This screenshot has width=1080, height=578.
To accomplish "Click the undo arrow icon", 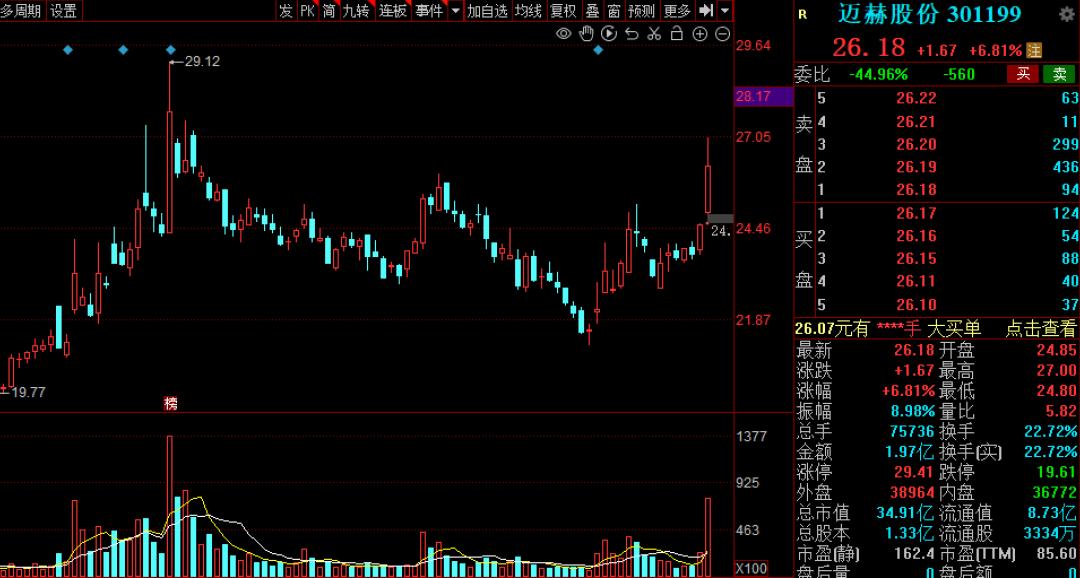I will point(631,34).
